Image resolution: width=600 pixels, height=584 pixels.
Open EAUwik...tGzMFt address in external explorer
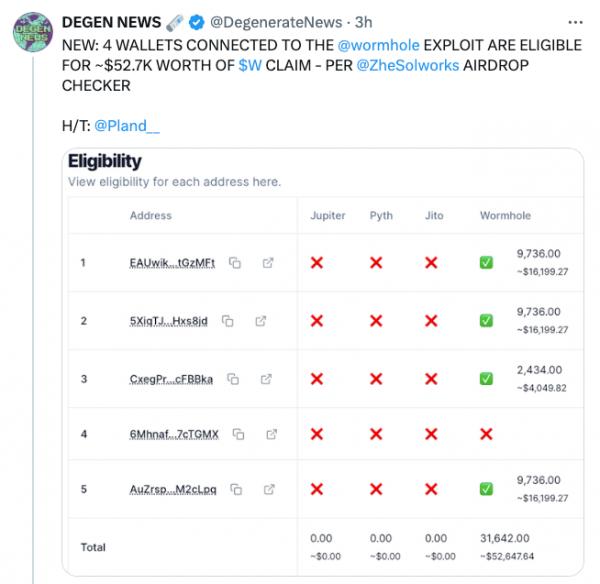point(268,263)
